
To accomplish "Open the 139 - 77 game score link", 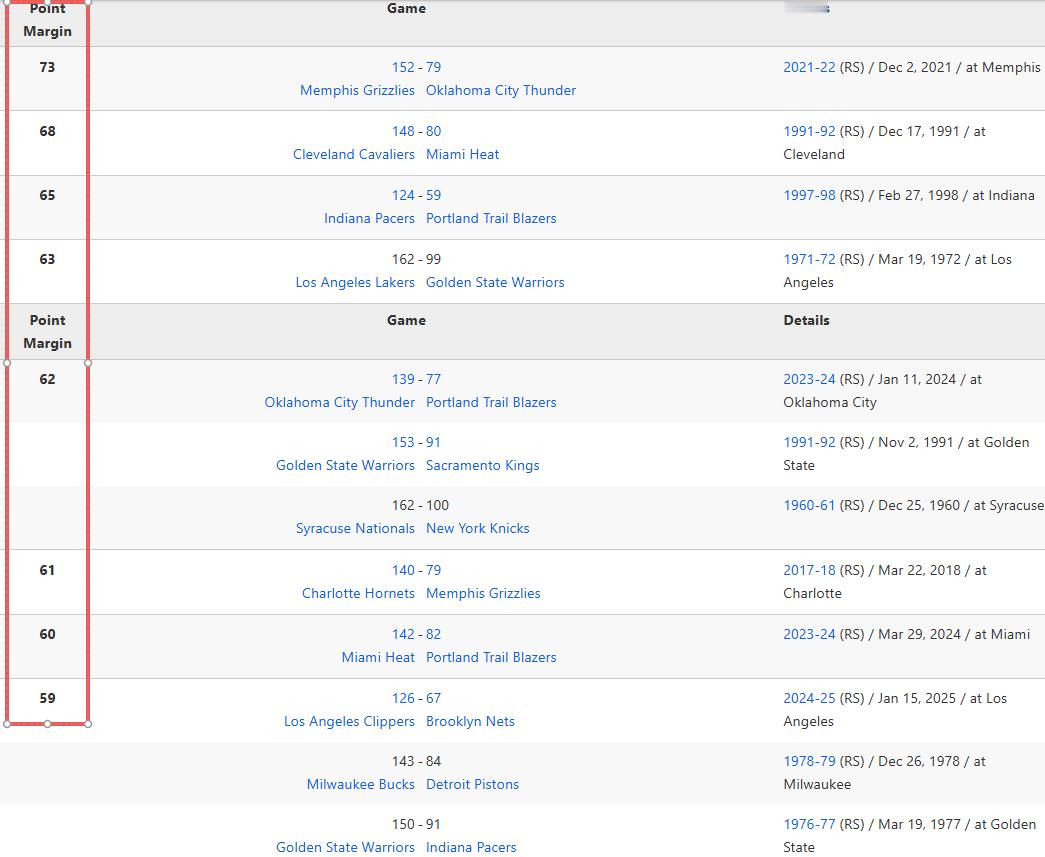I will pos(416,379).
